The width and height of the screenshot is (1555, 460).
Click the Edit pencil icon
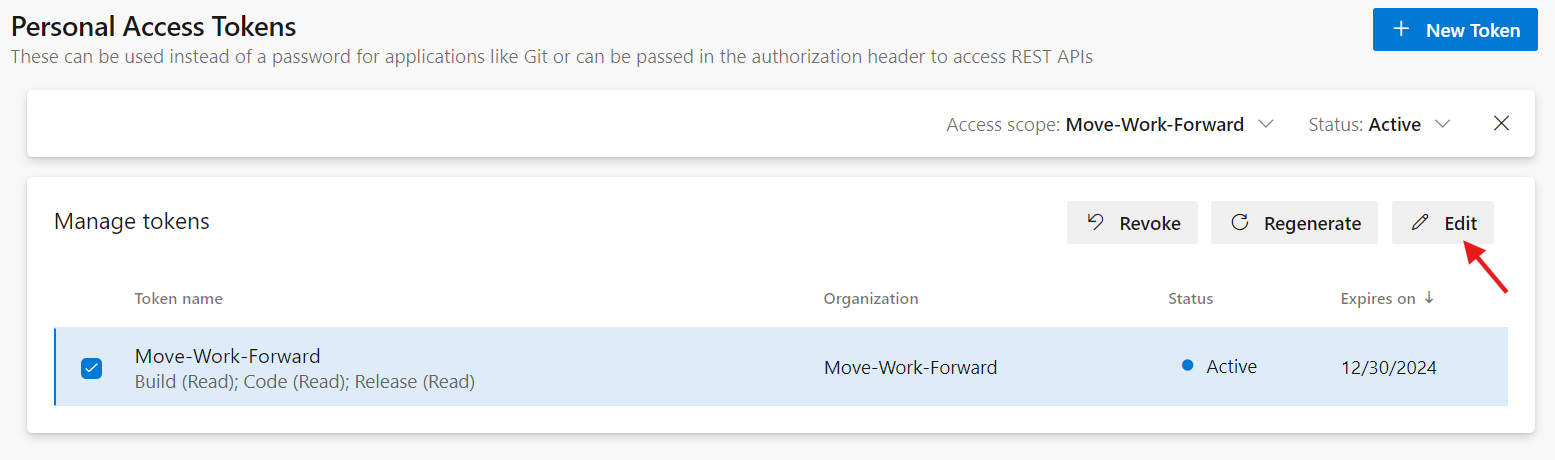point(1420,223)
